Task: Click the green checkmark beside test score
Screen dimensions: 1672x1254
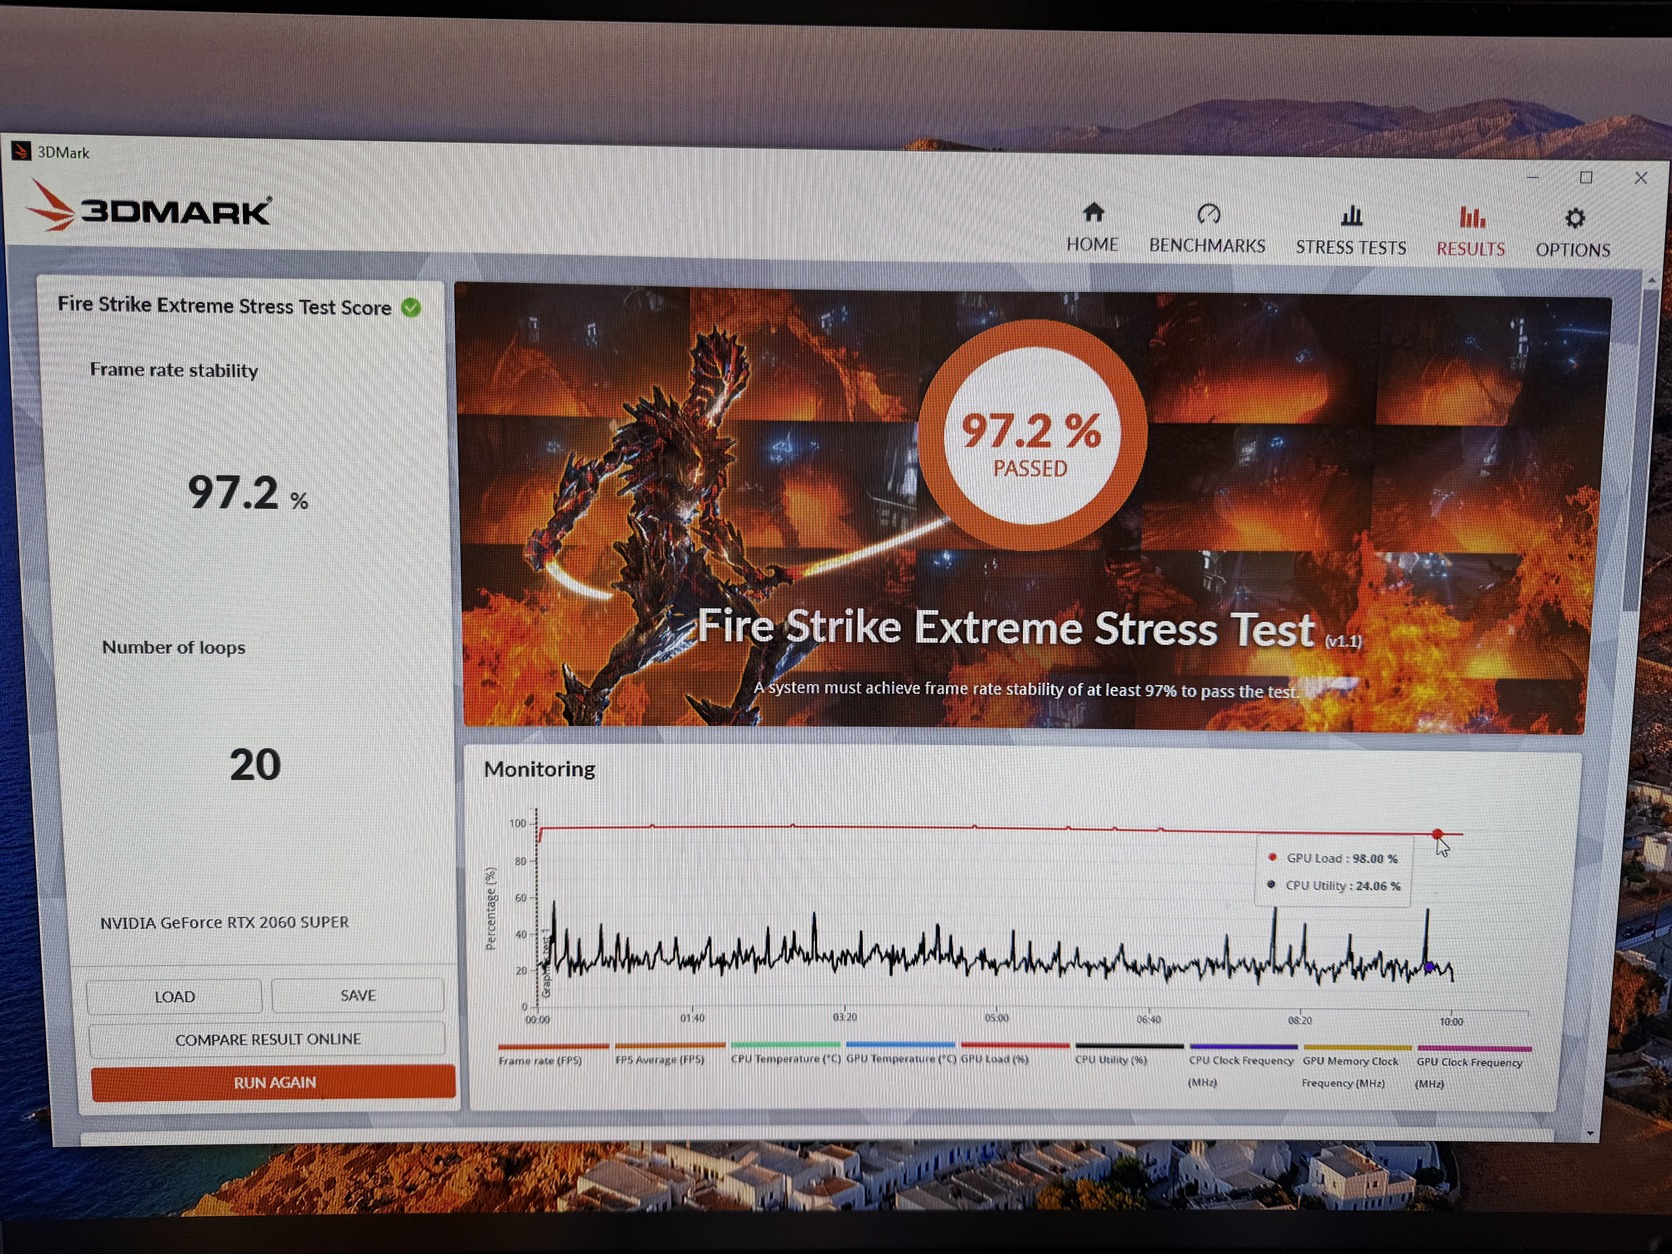Action: pos(411,308)
